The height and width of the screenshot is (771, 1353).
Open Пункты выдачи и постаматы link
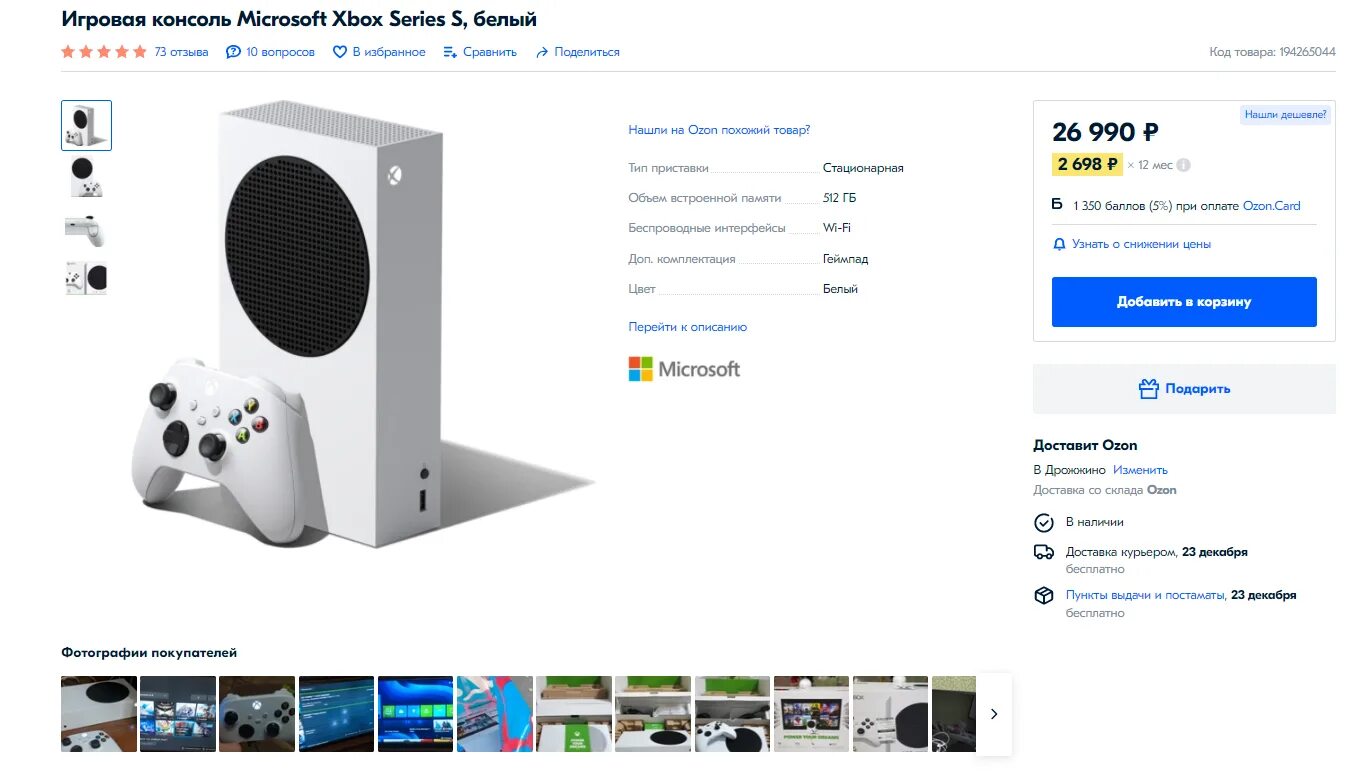1146,595
